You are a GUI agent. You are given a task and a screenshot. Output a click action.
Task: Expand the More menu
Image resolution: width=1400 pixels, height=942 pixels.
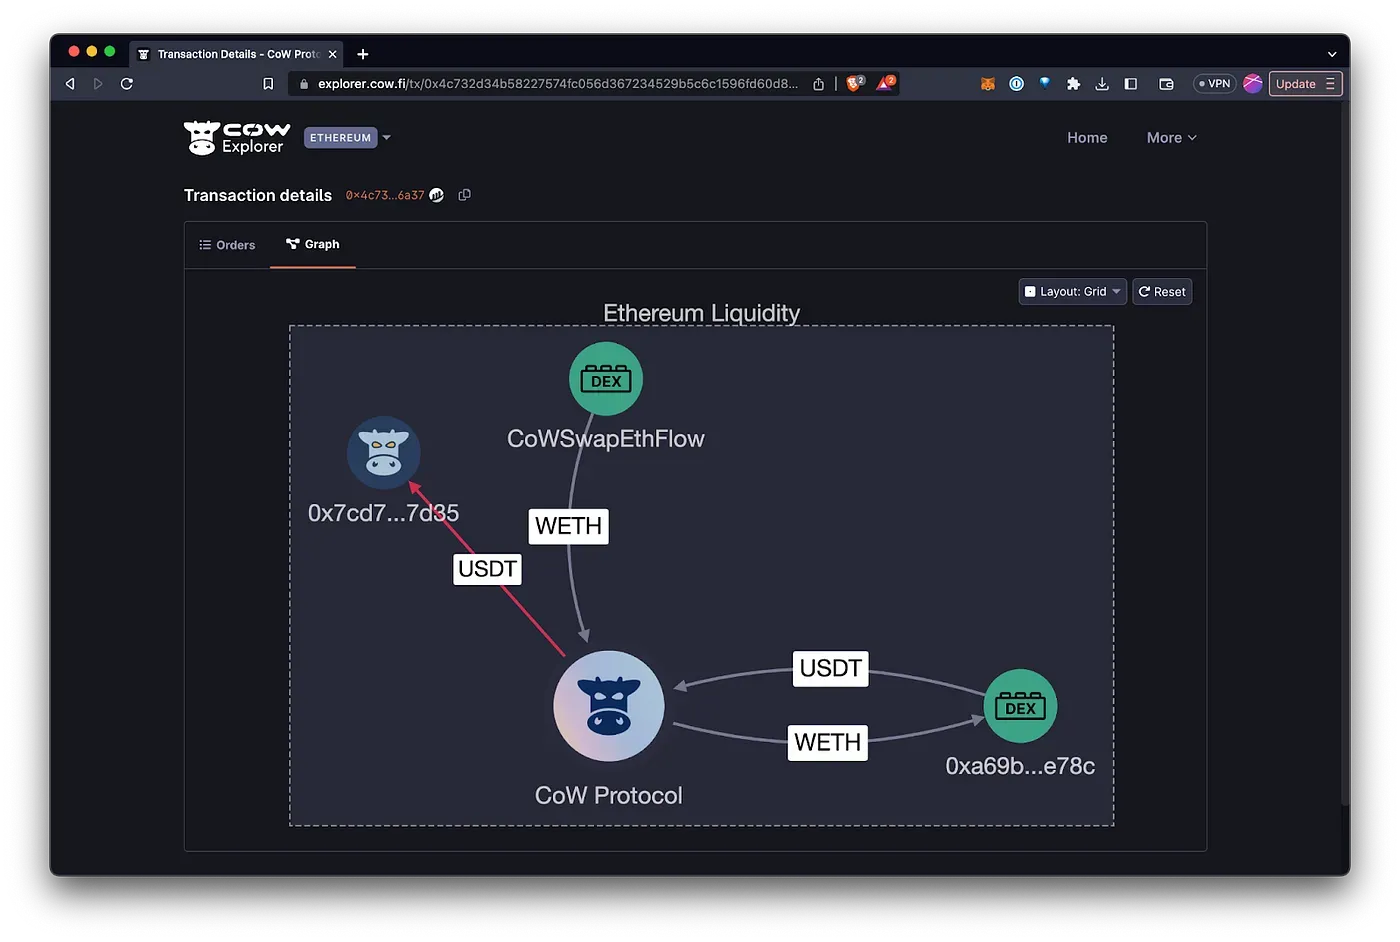(1171, 138)
